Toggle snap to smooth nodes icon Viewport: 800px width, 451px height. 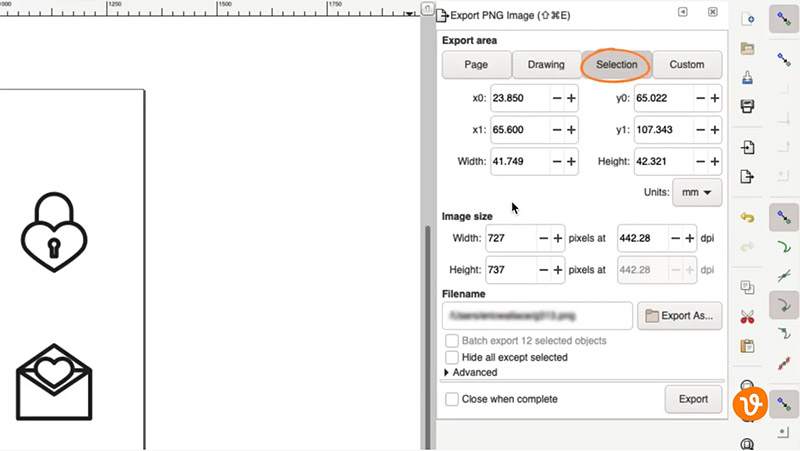pyautogui.click(x=784, y=334)
